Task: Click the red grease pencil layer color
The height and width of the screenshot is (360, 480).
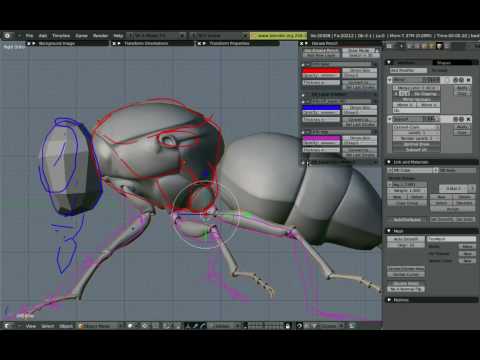Action: point(321,70)
